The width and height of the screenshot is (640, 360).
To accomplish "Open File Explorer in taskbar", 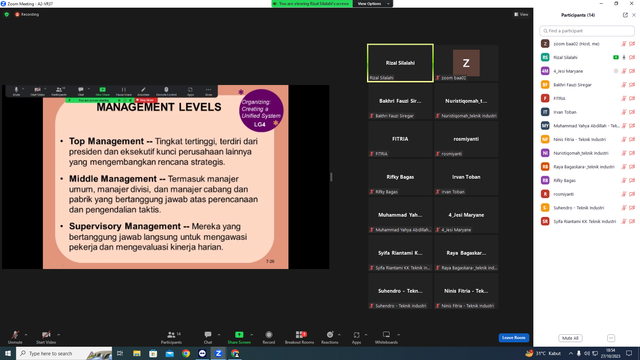I will (137, 353).
